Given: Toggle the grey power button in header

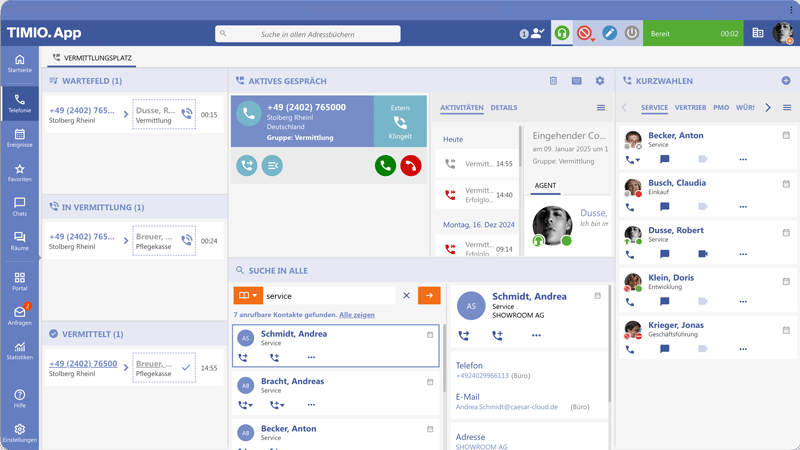Looking at the screenshot, I should 632,33.
